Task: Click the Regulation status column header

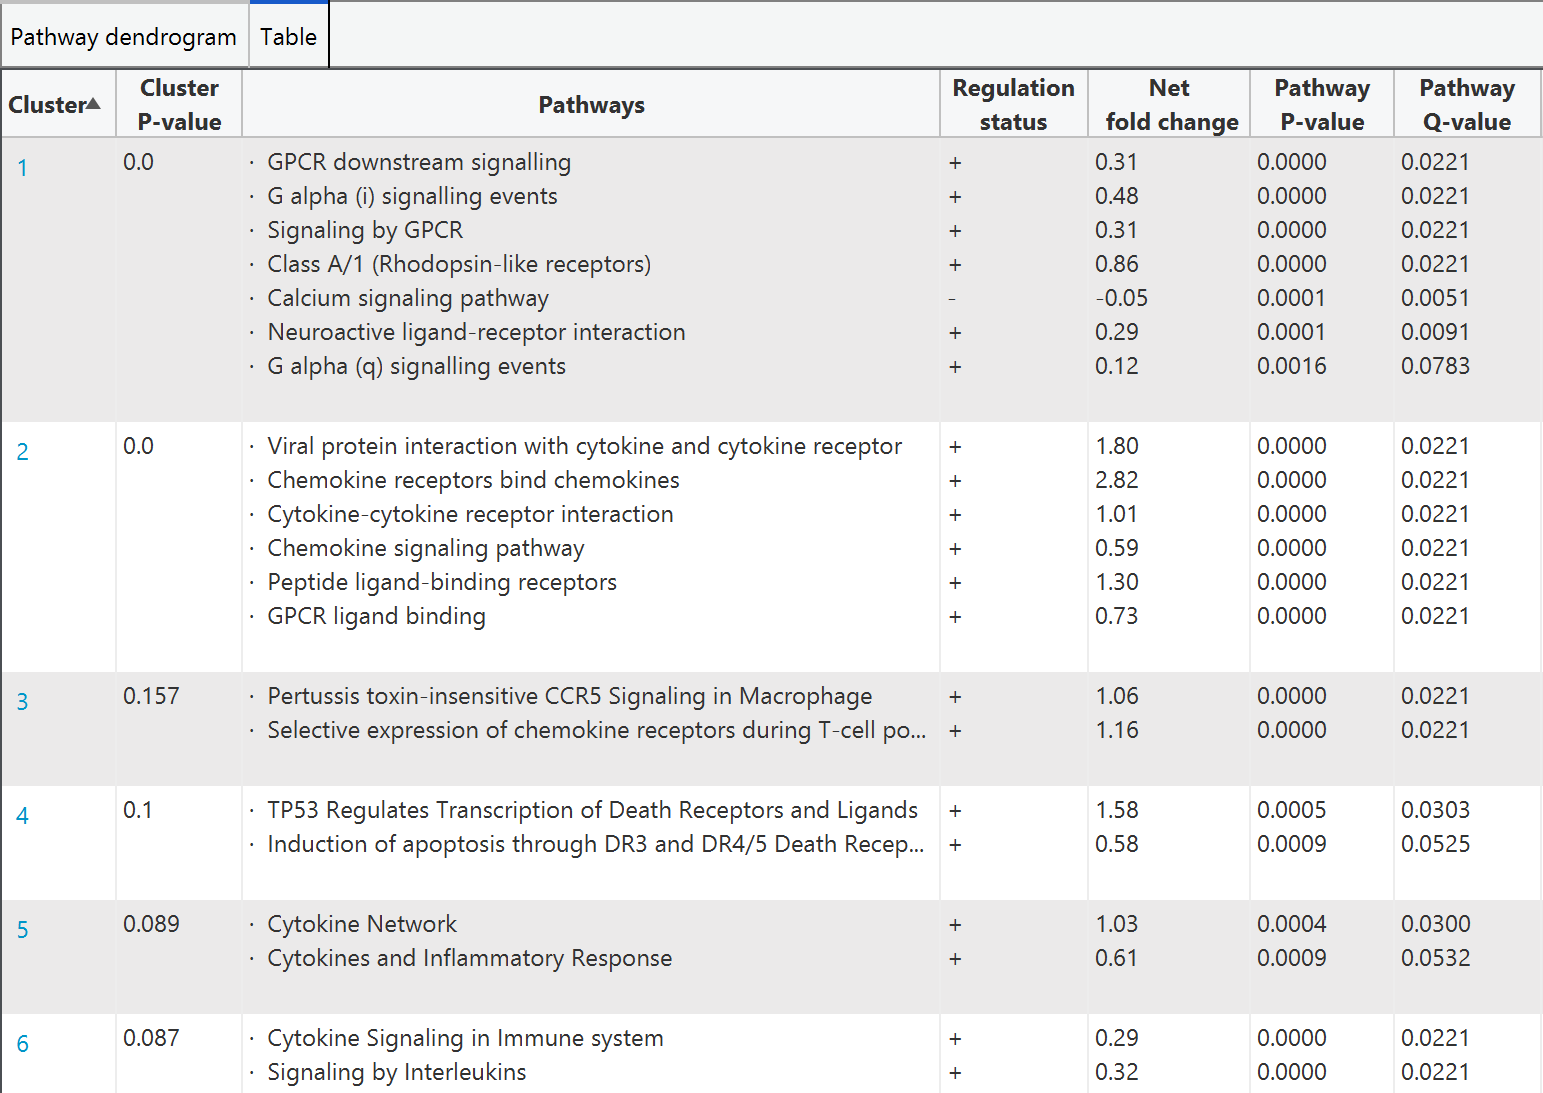Action: coord(1013,104)
